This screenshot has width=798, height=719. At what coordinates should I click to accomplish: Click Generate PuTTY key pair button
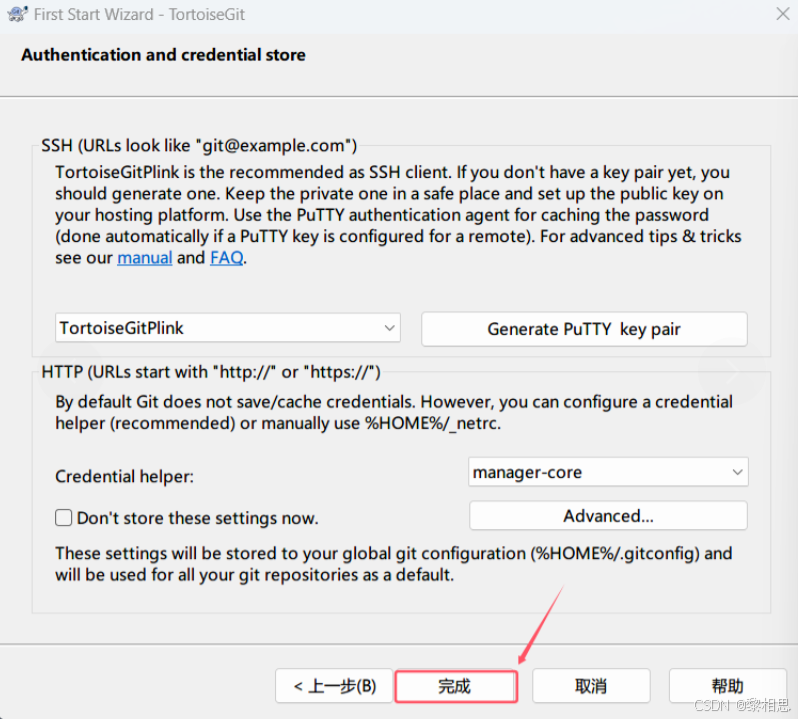pos(584,329)
